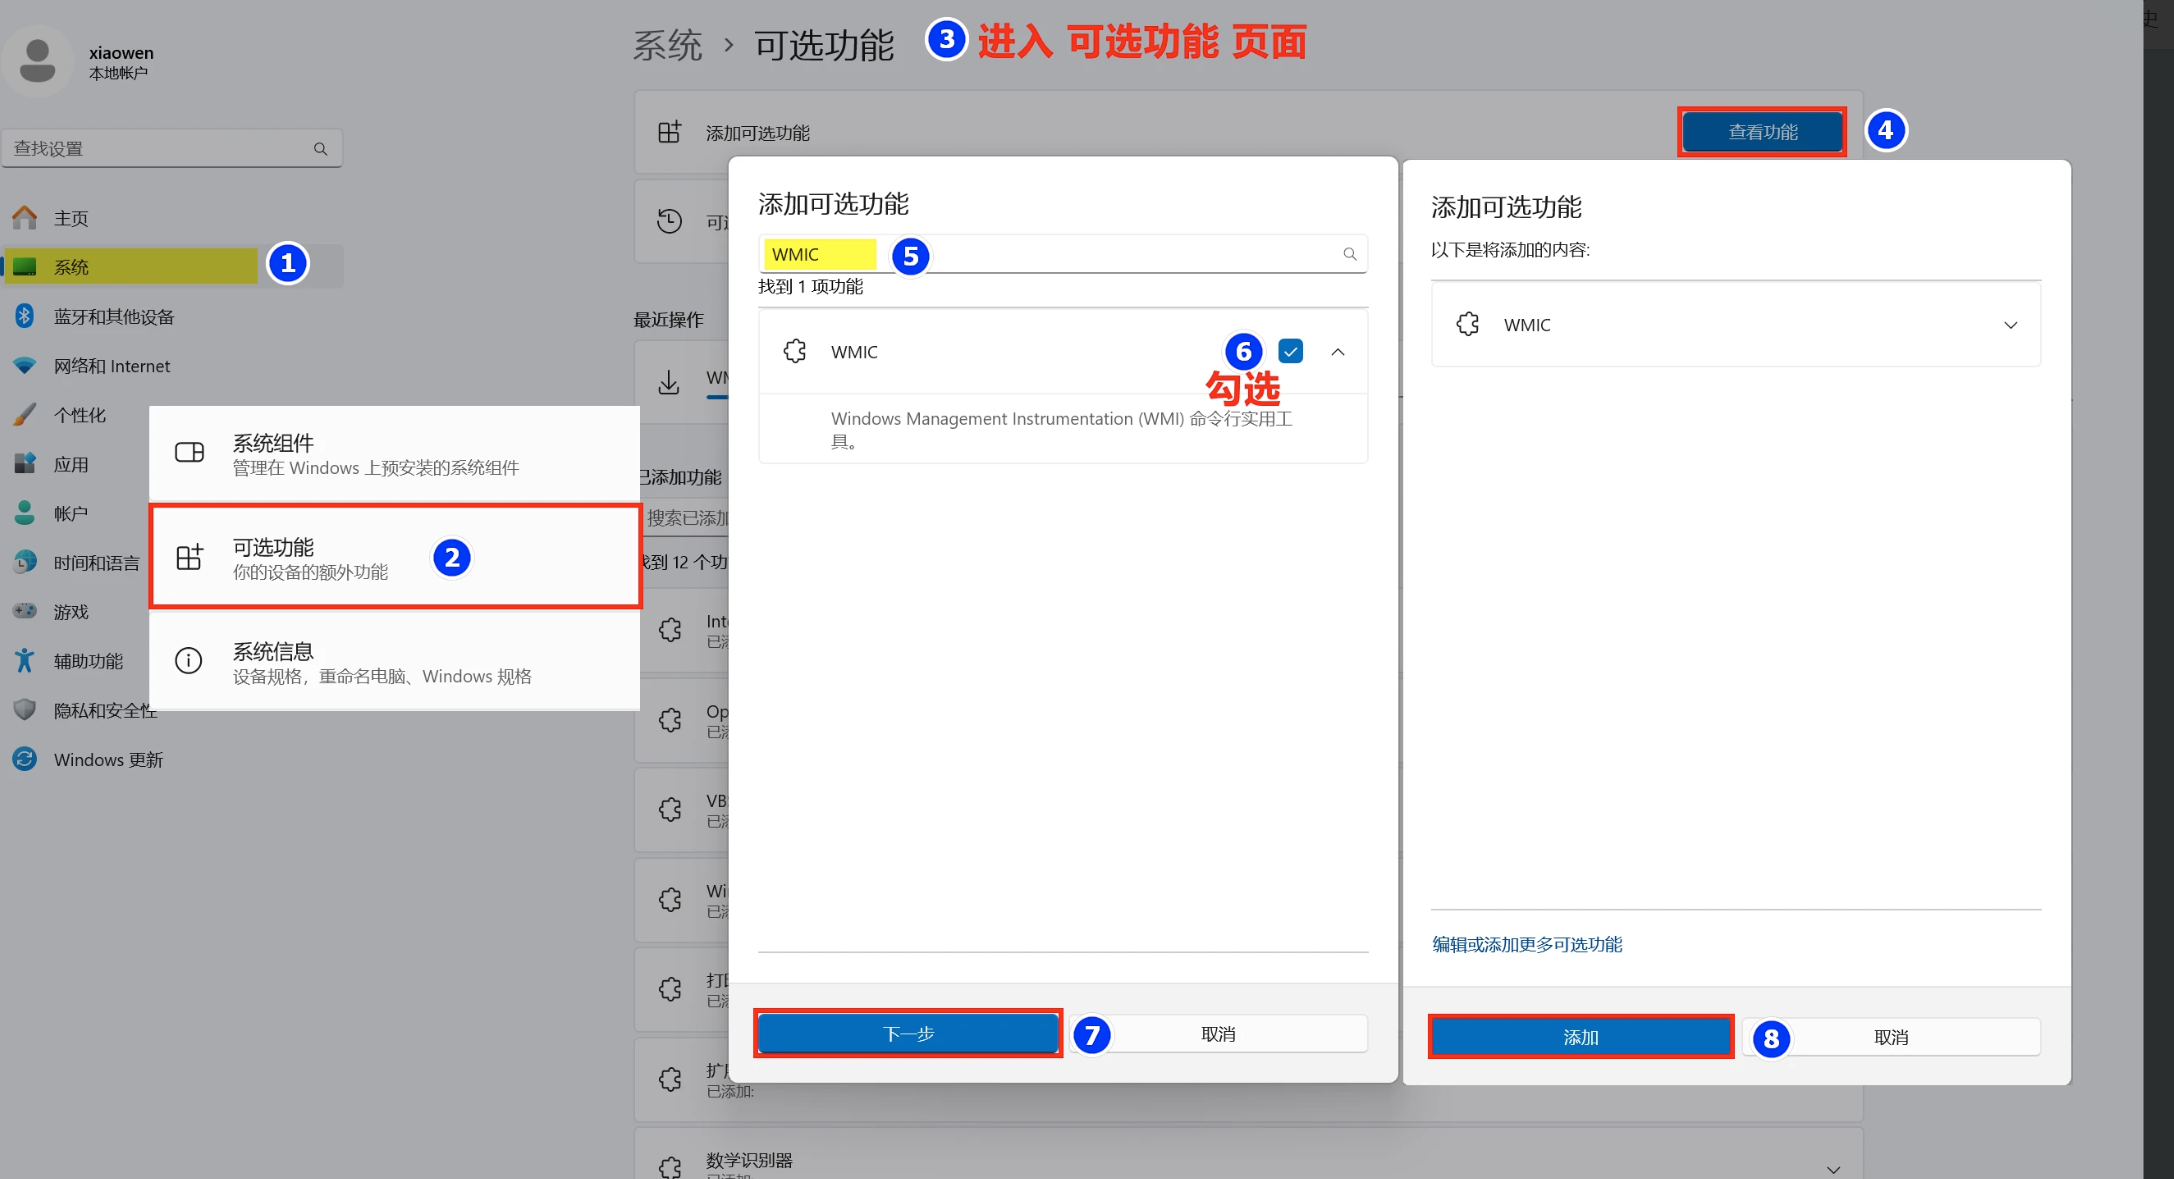The width and height of the screenshot is (2174, 1179).
Task: Open Privacy and security shield icon
Action: click(x=25, y=710)
